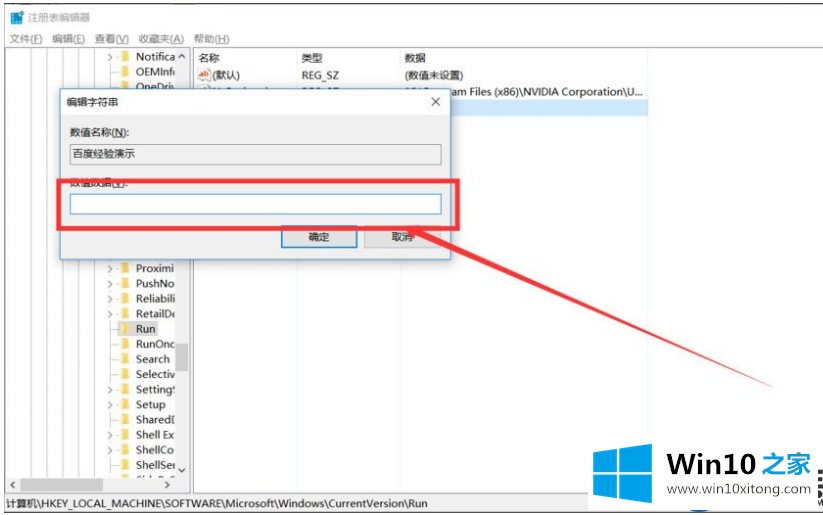Click the Run folder icon
The height and width of the screenshot is (515, 823).
125,329
